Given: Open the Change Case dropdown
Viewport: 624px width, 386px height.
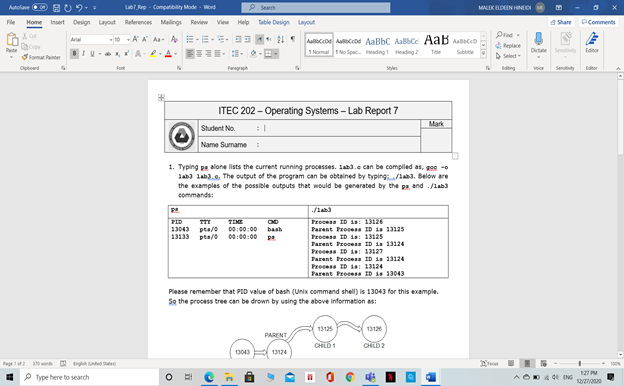Looking at the screenshot, I should (158, 39).
